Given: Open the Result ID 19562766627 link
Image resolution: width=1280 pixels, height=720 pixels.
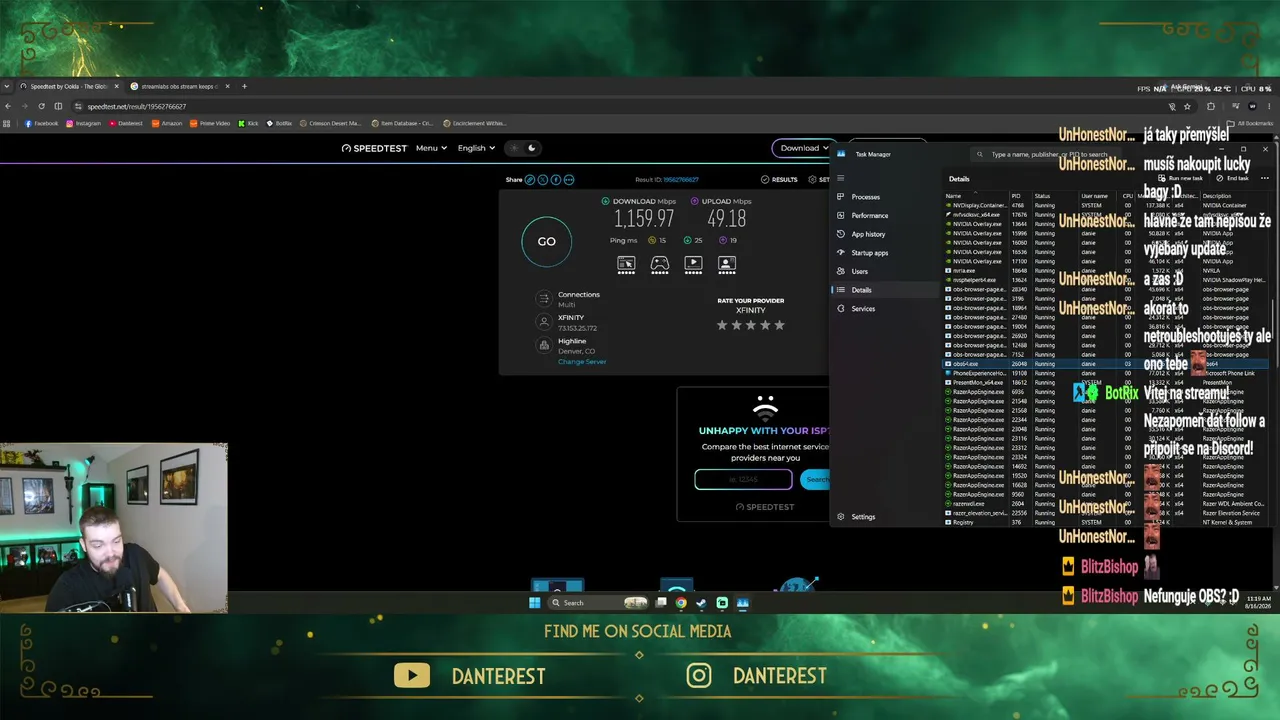Looking at the screenshot, I should (x=680, y=180).
